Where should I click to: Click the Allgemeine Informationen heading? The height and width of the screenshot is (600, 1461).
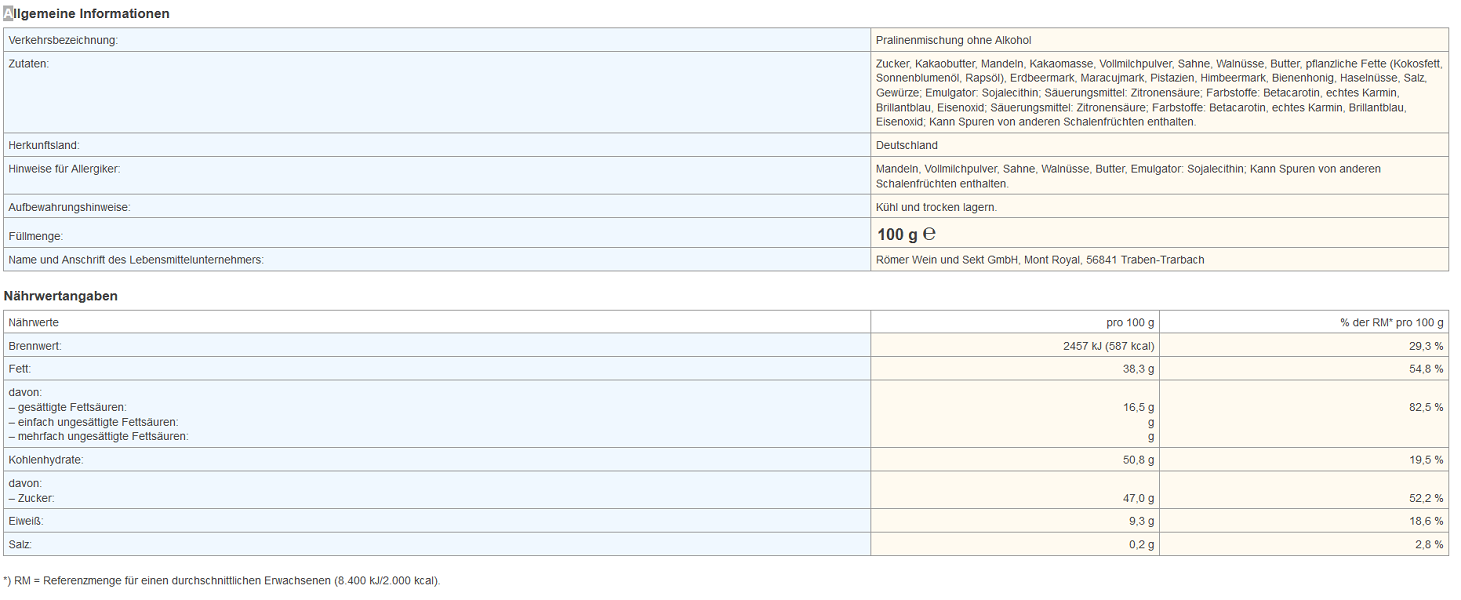pos(87,14)
